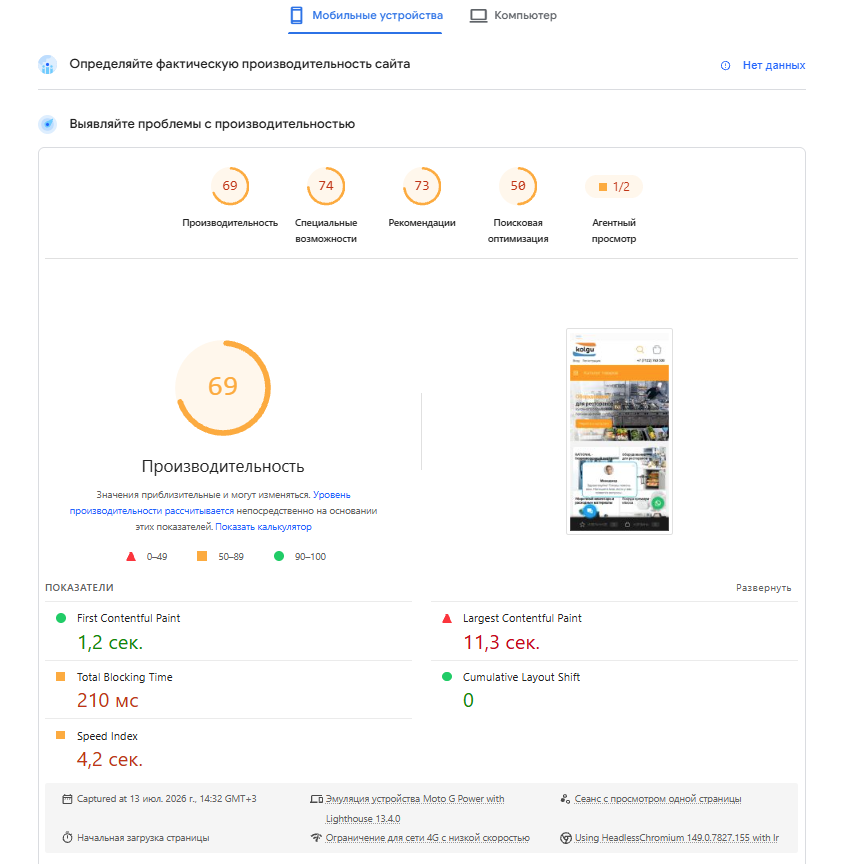The image size is (845, 864).
Task: Click the info icon beside Нет данных
Action: 725,66
